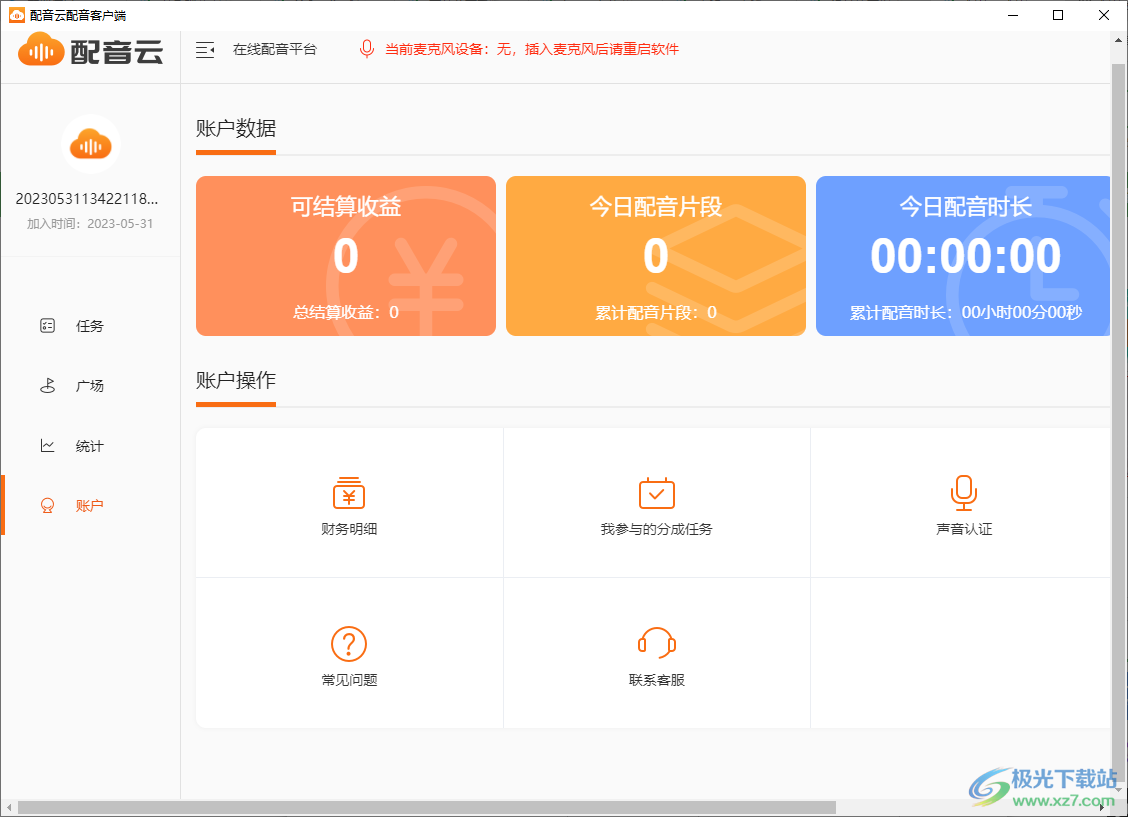
Task: Open 财务明细 via the money icon
Action: [x=348, y=493]
